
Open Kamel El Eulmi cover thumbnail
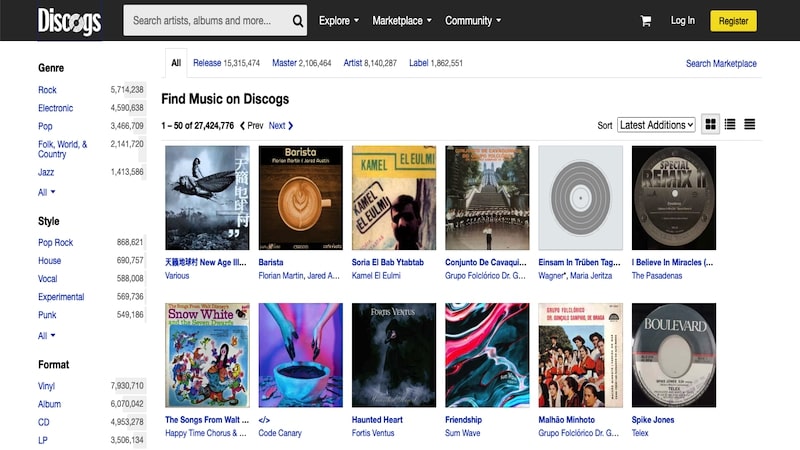coord(394,198)
